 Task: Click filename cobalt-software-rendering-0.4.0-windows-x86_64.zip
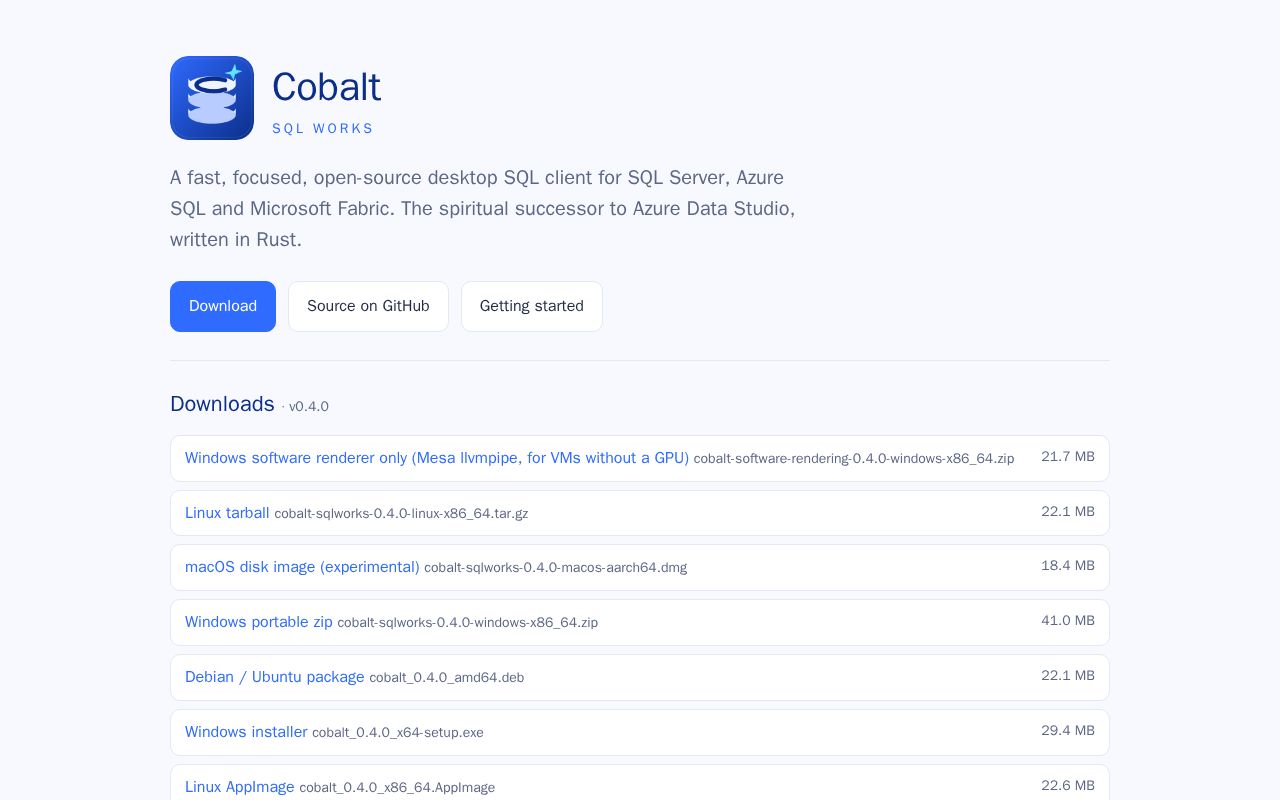(854, 459)
